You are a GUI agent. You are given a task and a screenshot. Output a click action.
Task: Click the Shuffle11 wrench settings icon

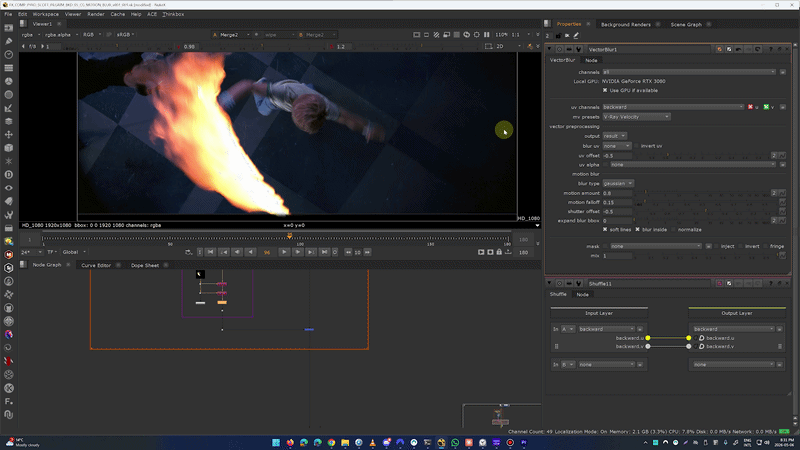(x=579, y=283)
